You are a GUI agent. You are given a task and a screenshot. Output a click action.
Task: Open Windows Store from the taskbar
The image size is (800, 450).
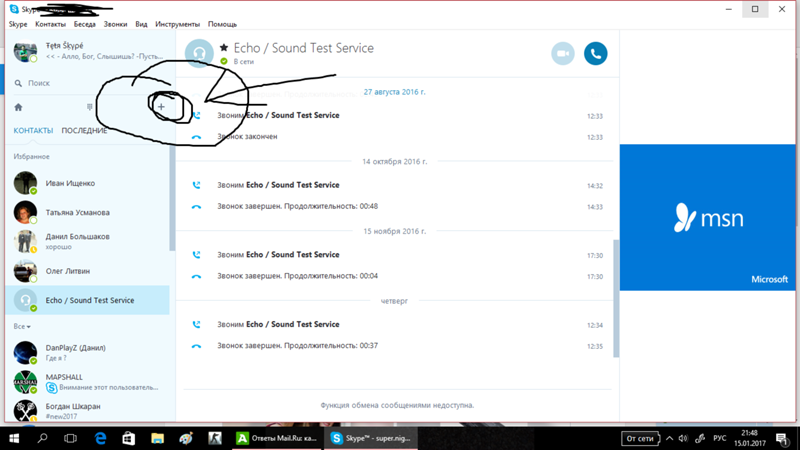click(x=129, y=438)
